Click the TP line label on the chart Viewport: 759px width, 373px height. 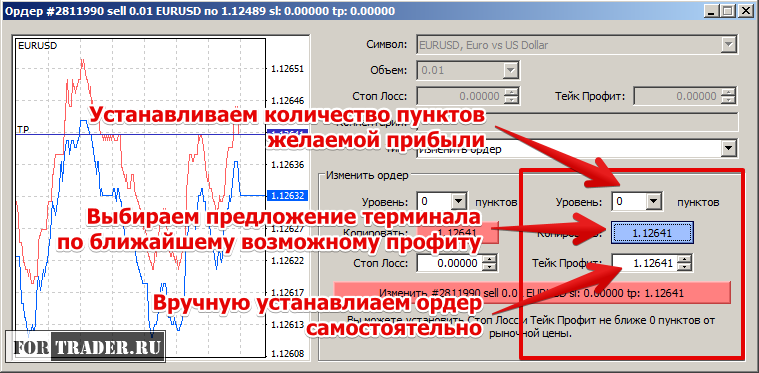(23, 129)
